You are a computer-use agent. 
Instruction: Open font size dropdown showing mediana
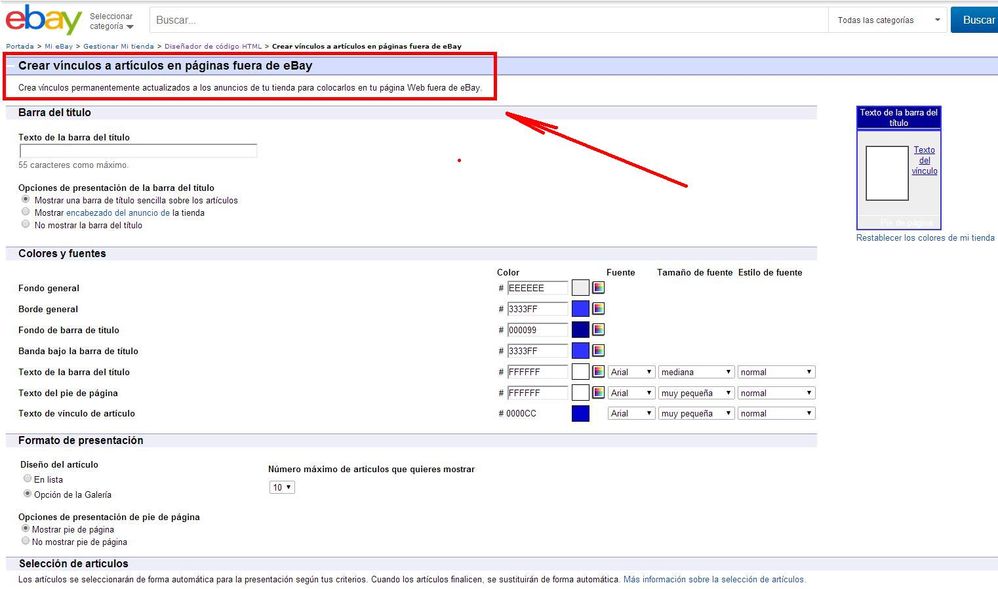[x=696, y=372]
